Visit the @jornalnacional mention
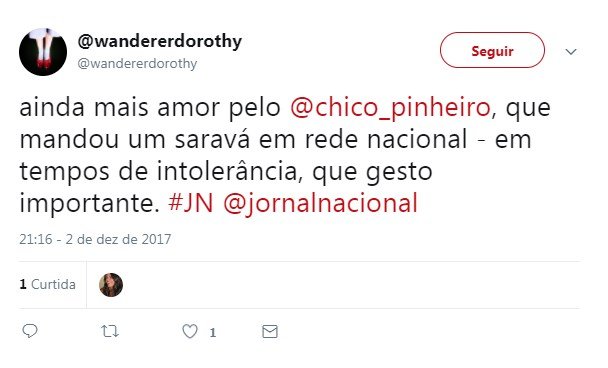Viewport: 608px width, 368px height. tap(320, 204)
